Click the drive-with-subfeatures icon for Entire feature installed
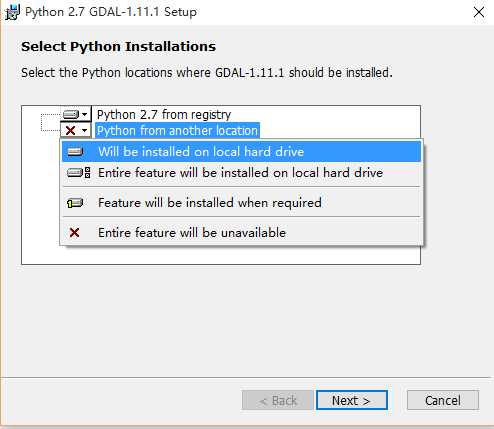 pos(79,173)
